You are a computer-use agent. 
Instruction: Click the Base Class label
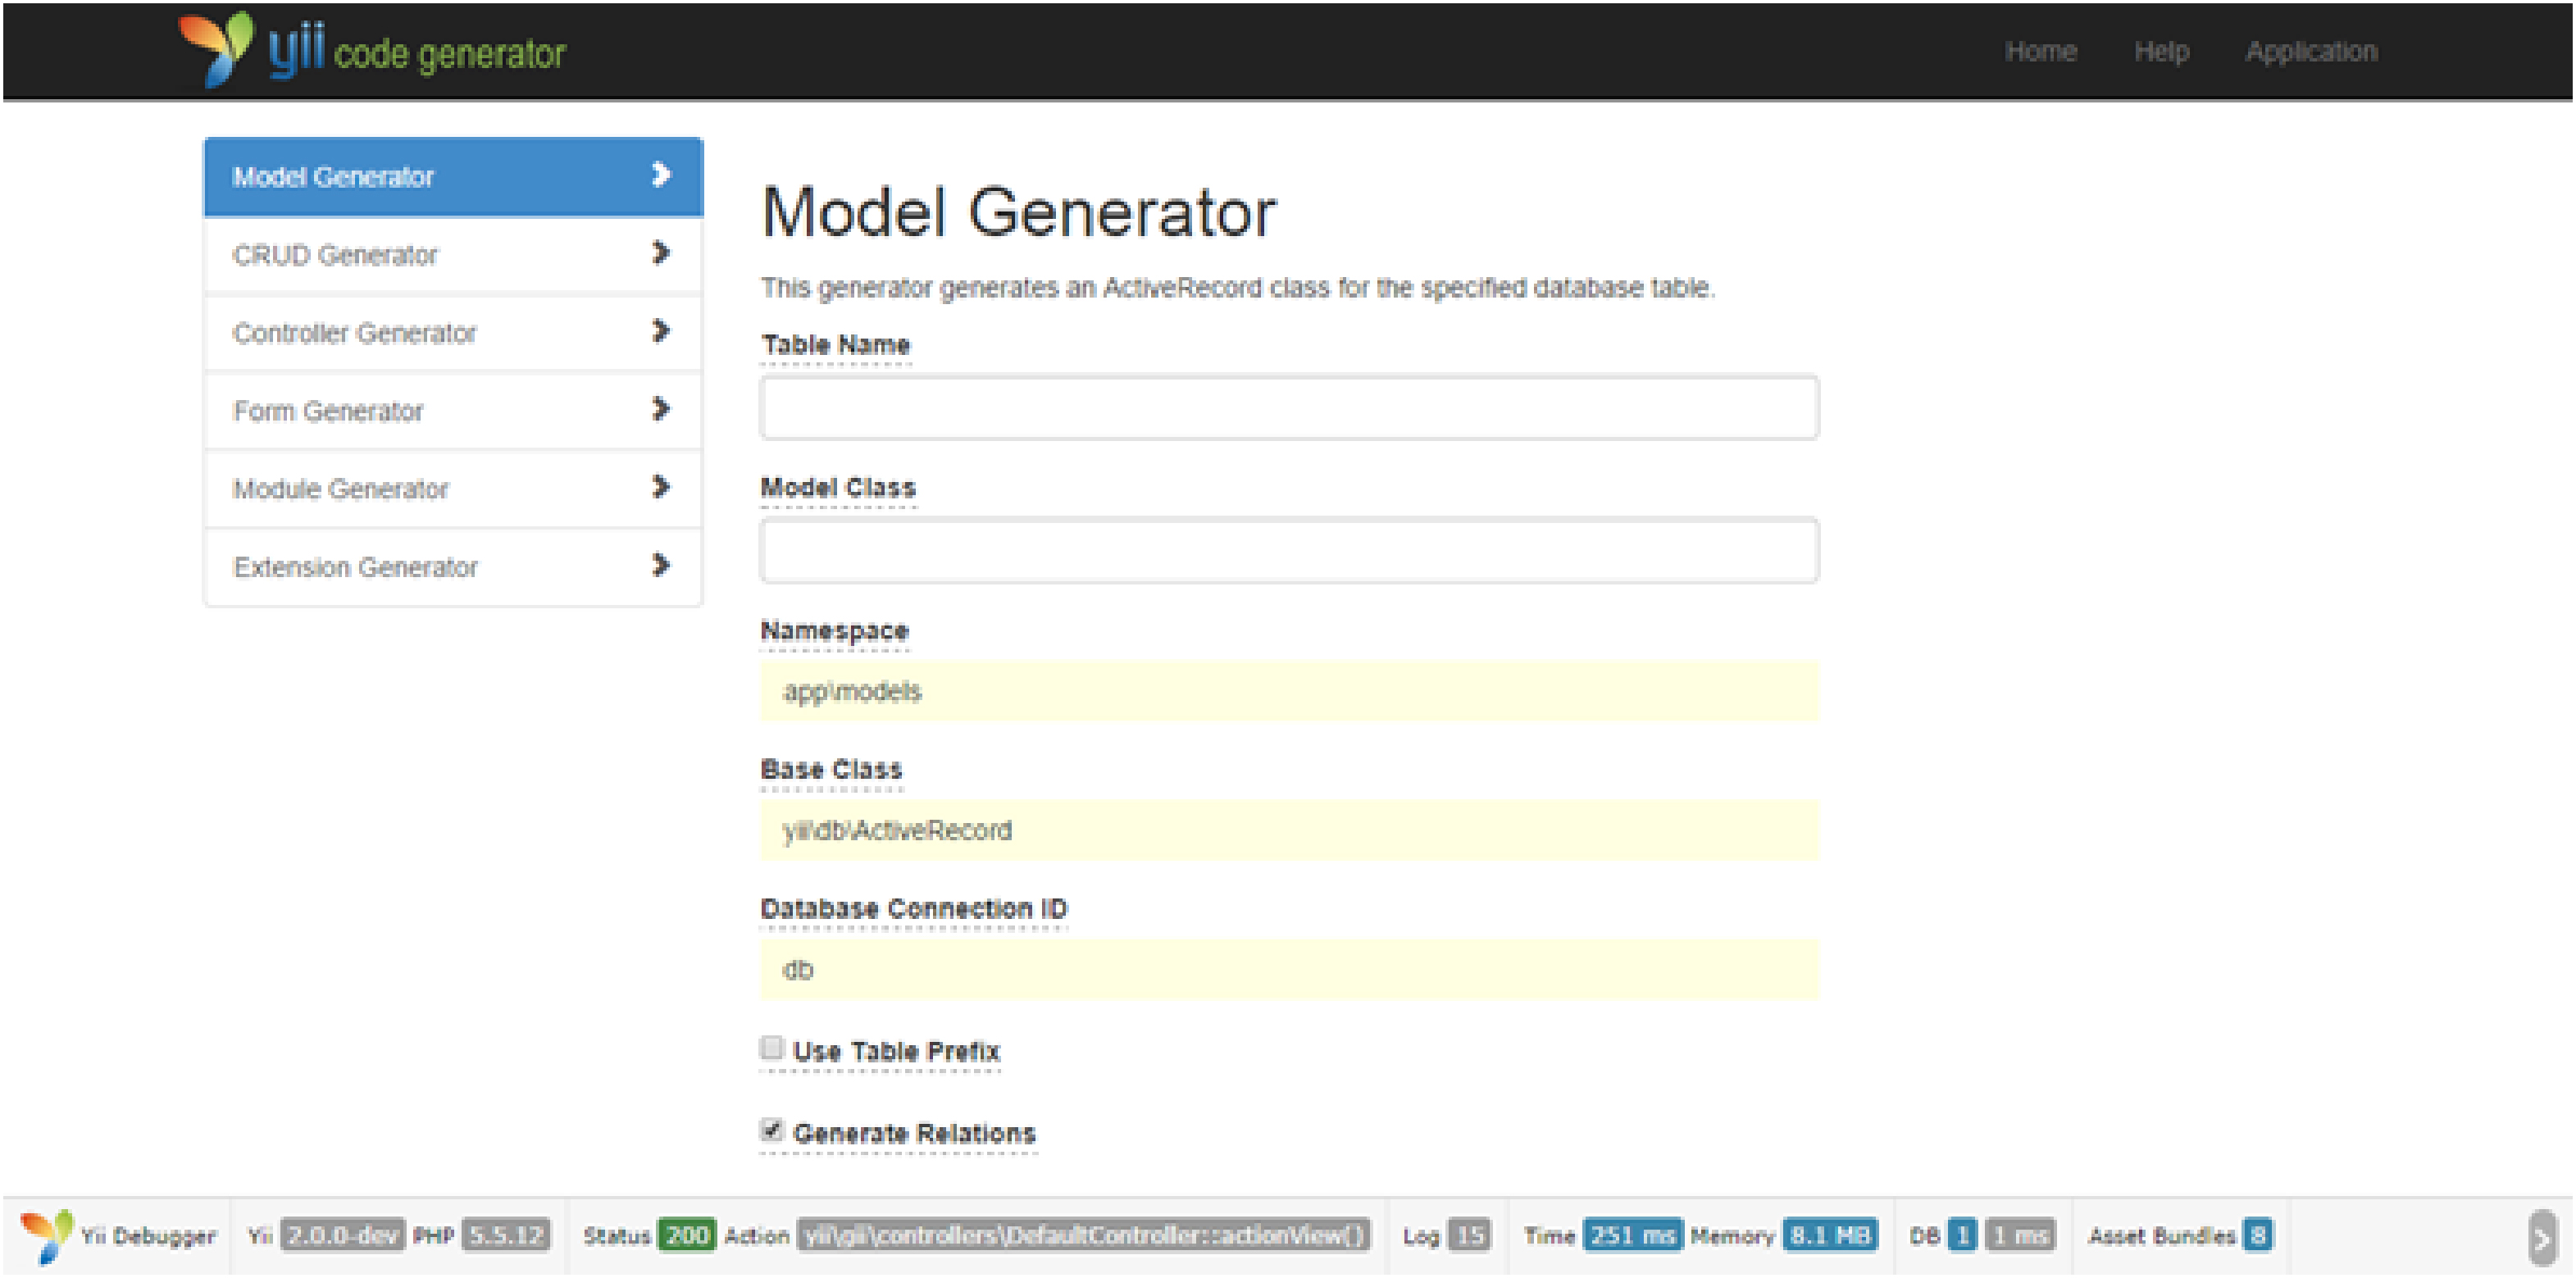[x=831, y=770]
